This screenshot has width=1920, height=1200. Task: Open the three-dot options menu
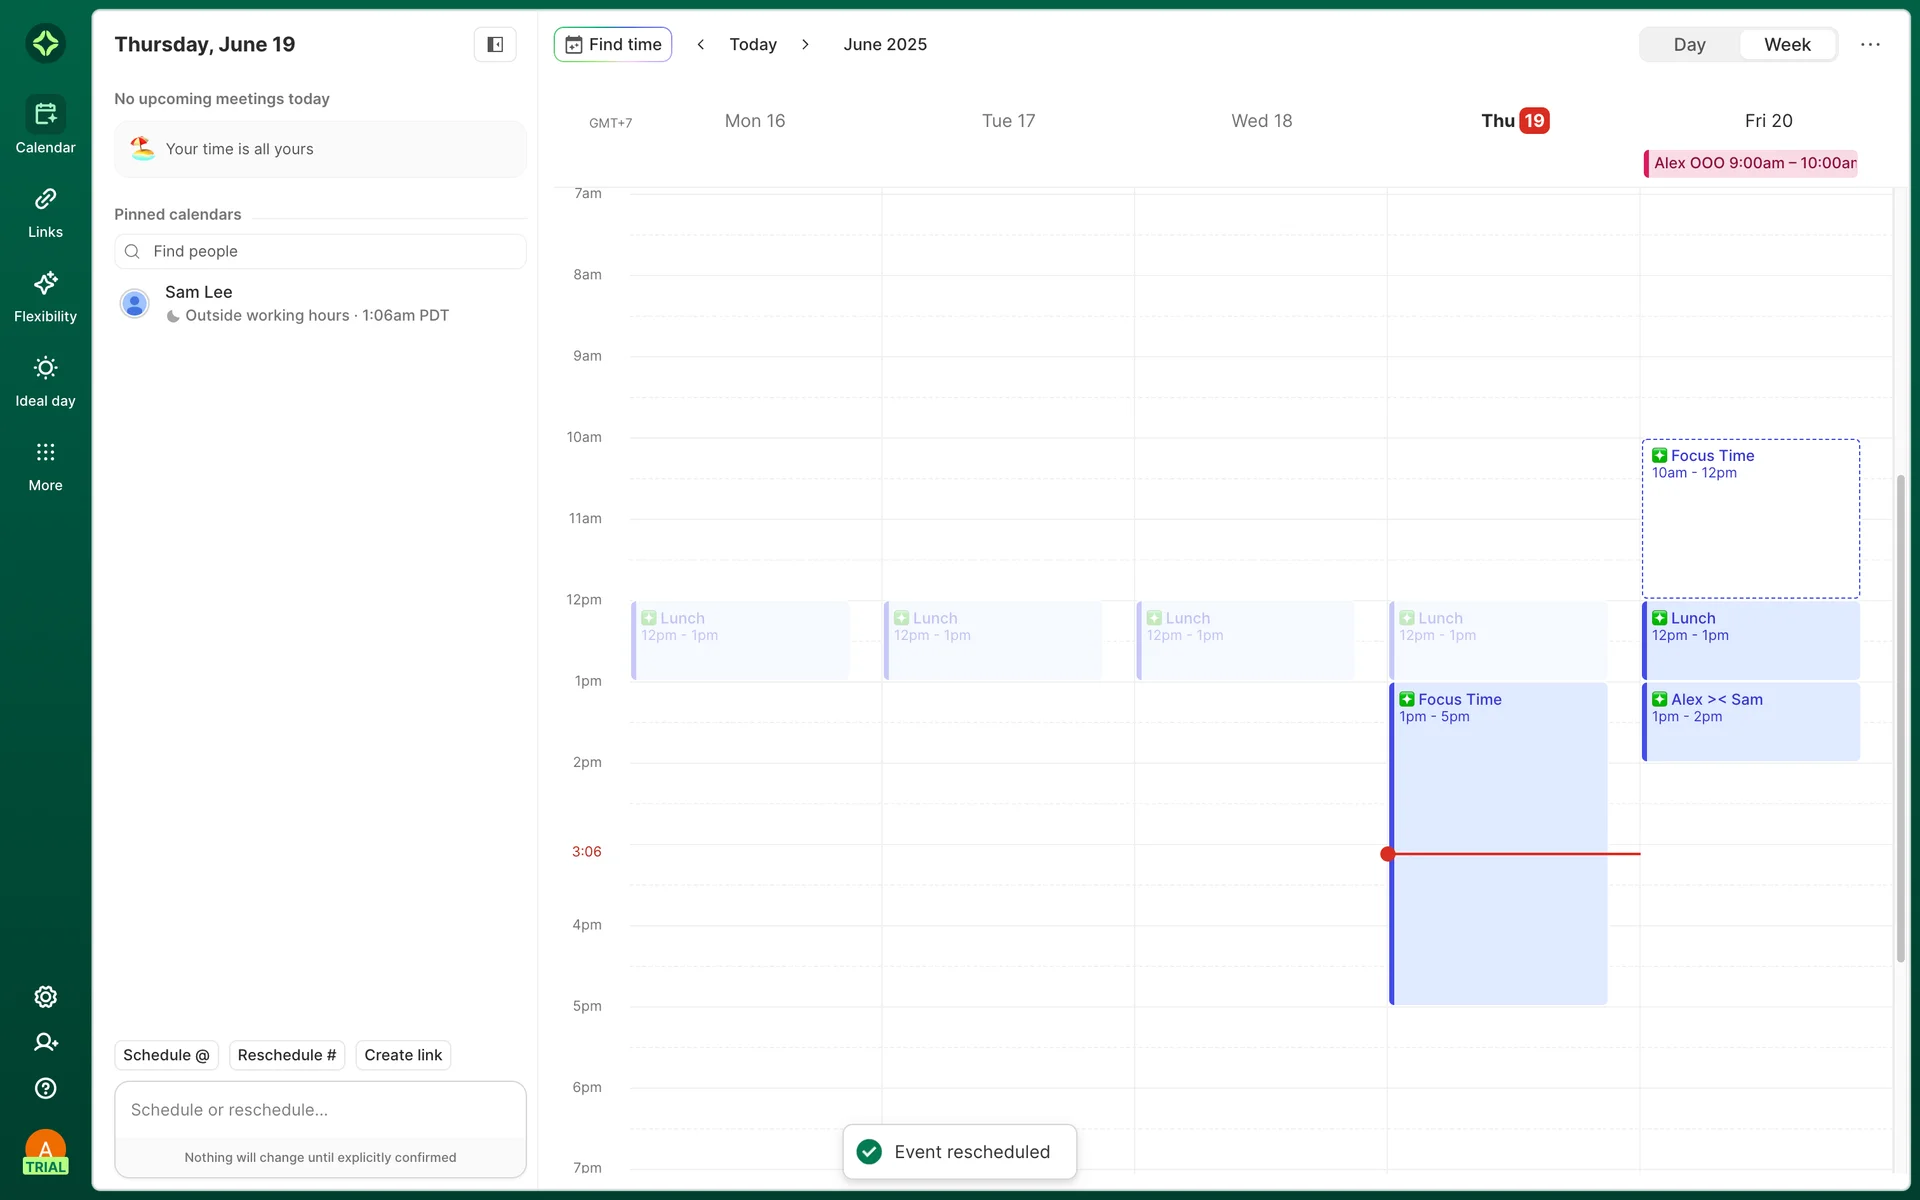click(1870, 44)
